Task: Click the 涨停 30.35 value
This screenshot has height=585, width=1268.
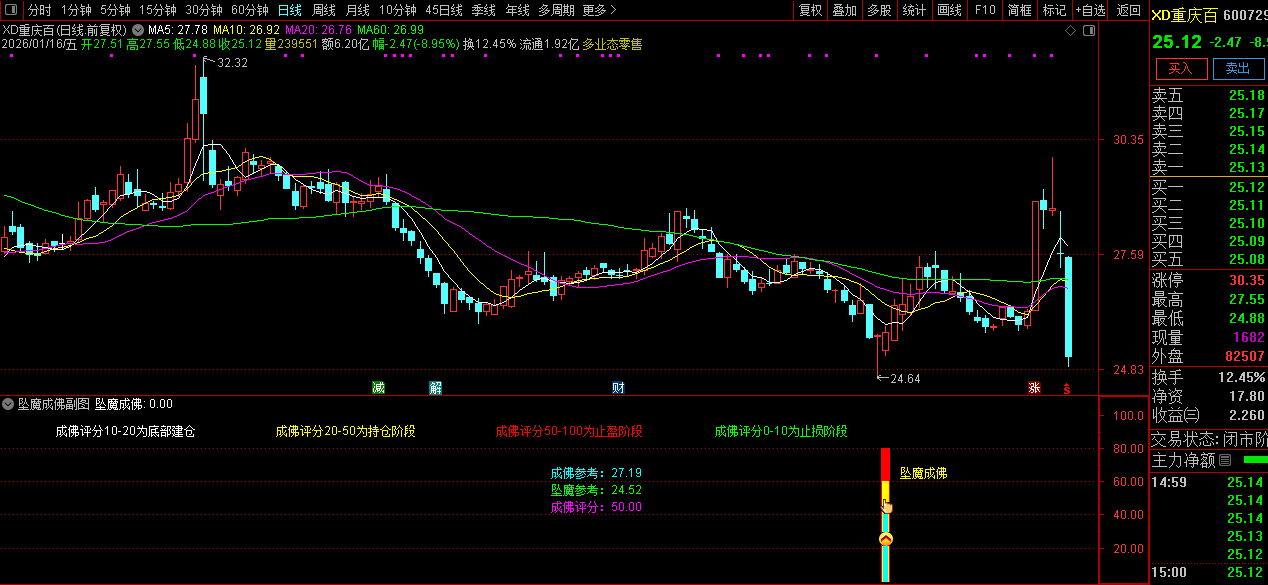Action: pos(1246,280)
